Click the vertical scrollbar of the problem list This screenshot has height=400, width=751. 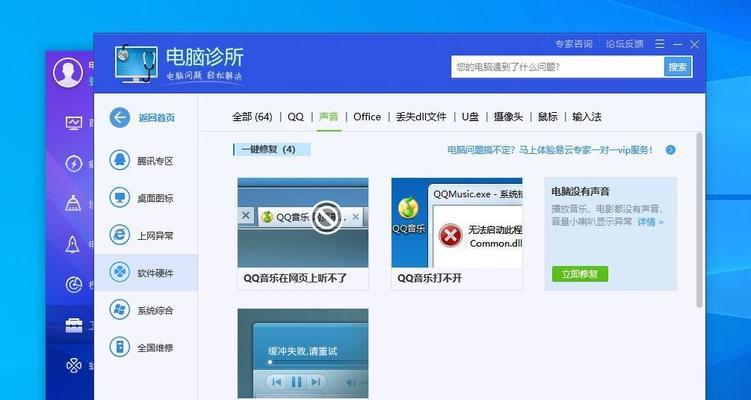point(699,220)
